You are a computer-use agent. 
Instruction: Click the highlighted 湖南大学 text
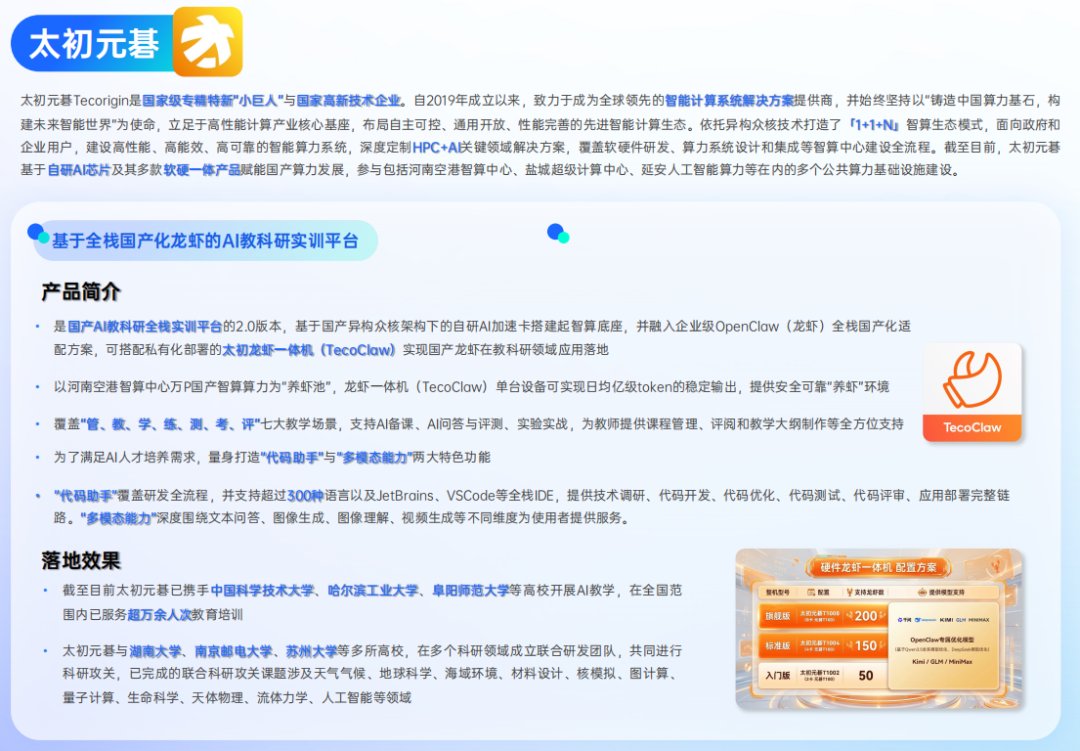pyautogui.click(x=156, y=651)
